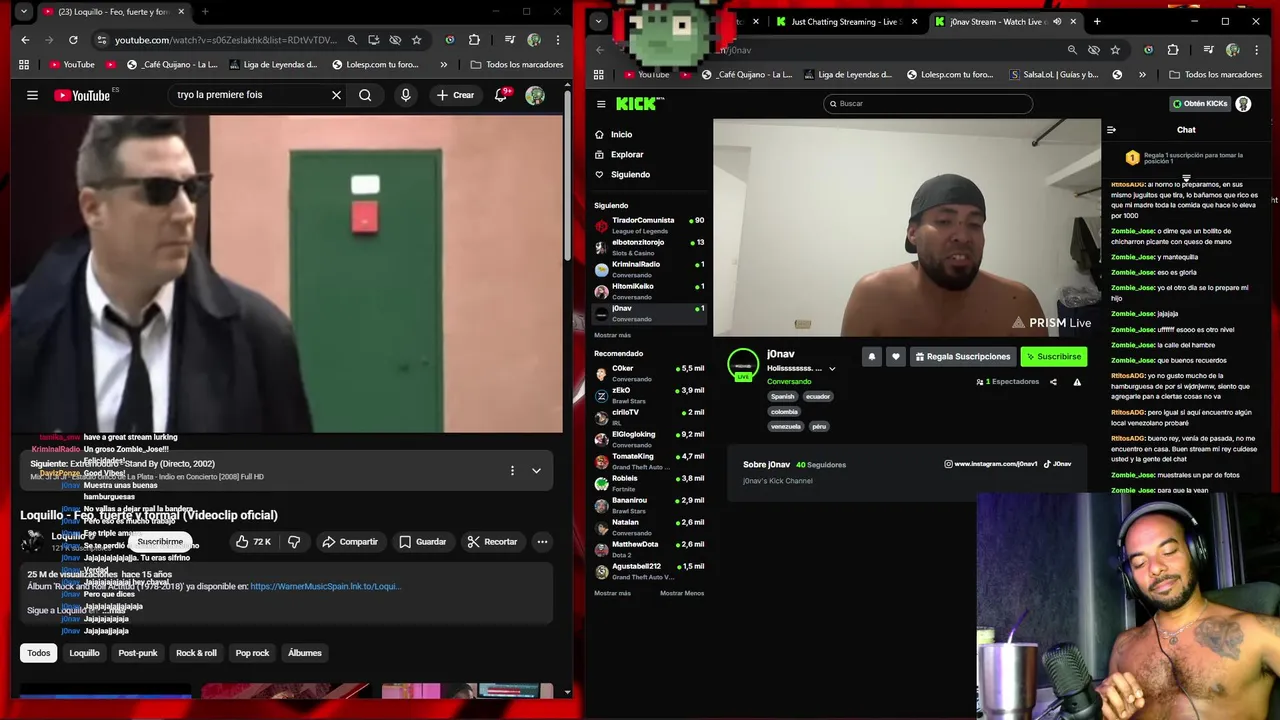Open Chrome menu in YouTube window
Screen dimensions: 1280x720
click(x=557, y=40)
